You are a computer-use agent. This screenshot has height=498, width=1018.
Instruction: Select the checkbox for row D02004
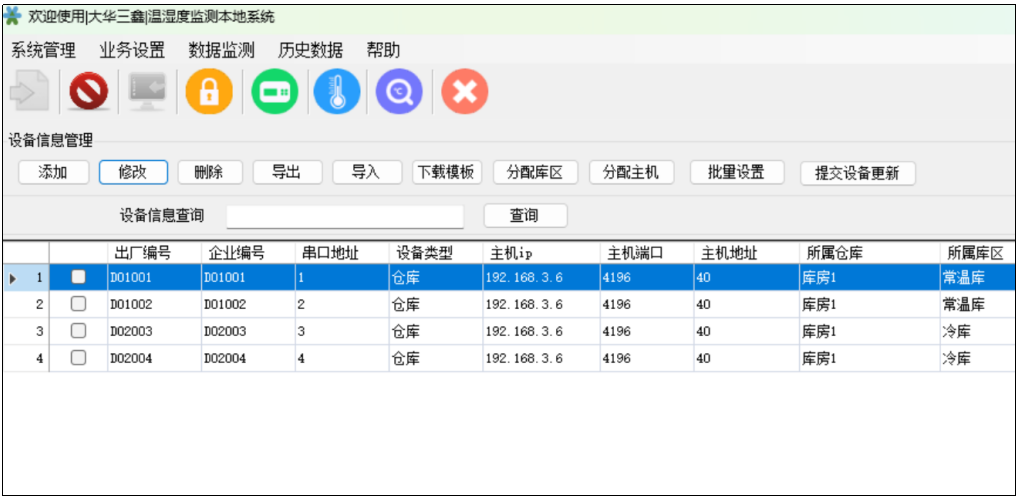pos(78,357)
